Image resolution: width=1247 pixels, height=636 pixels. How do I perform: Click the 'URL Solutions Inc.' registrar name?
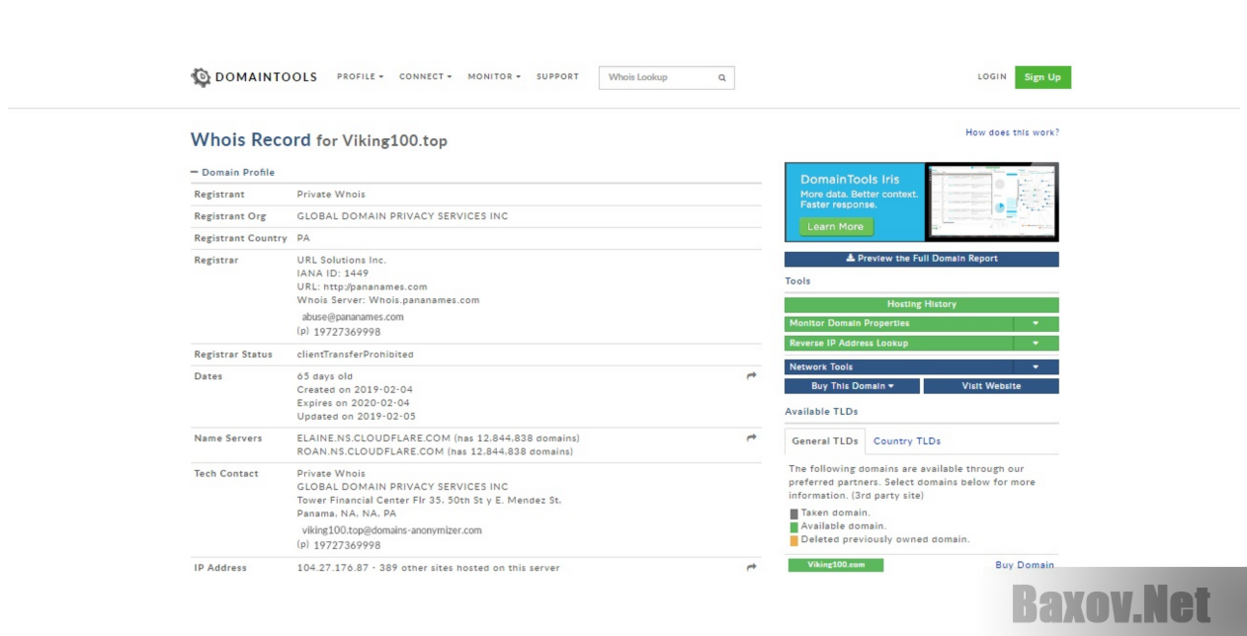[342, 260]
